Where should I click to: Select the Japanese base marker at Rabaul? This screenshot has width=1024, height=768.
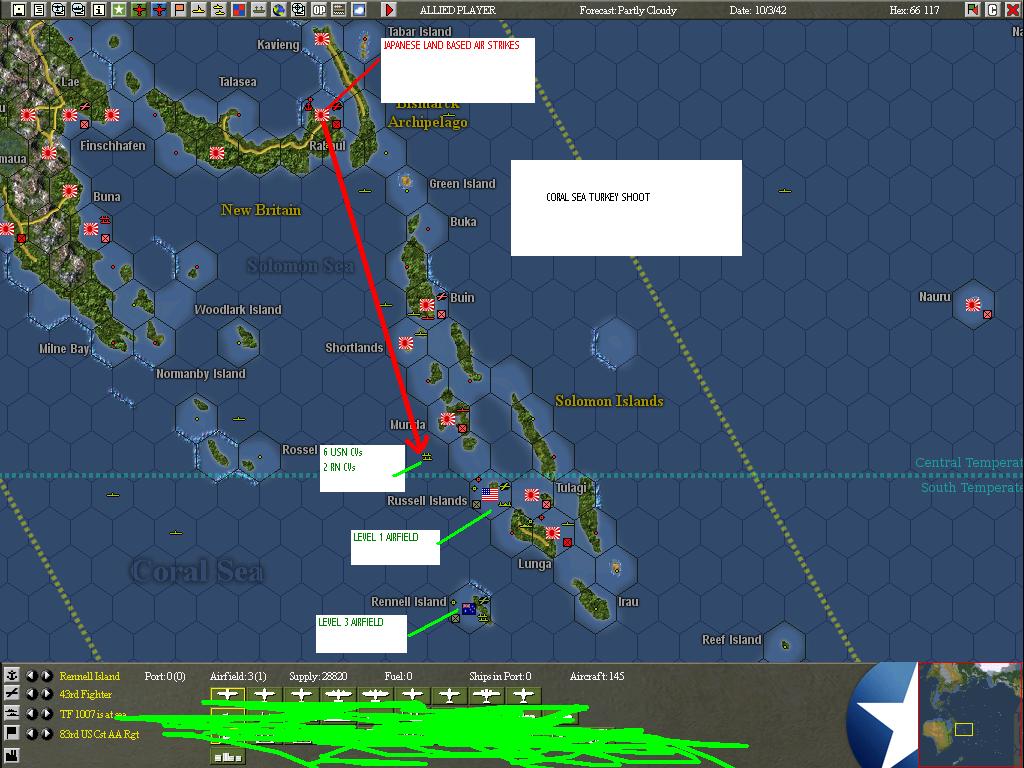point(322,115)
